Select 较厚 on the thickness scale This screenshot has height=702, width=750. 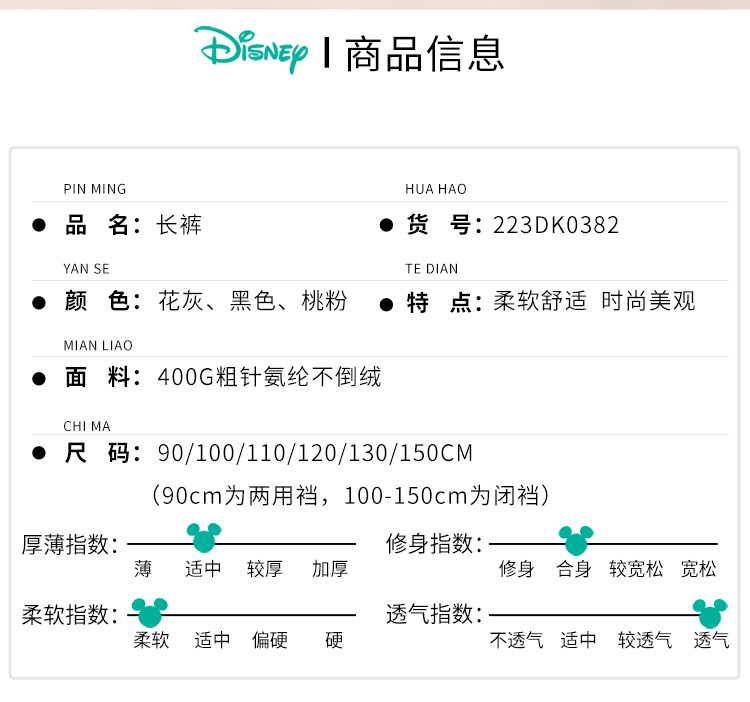[265, 569]
